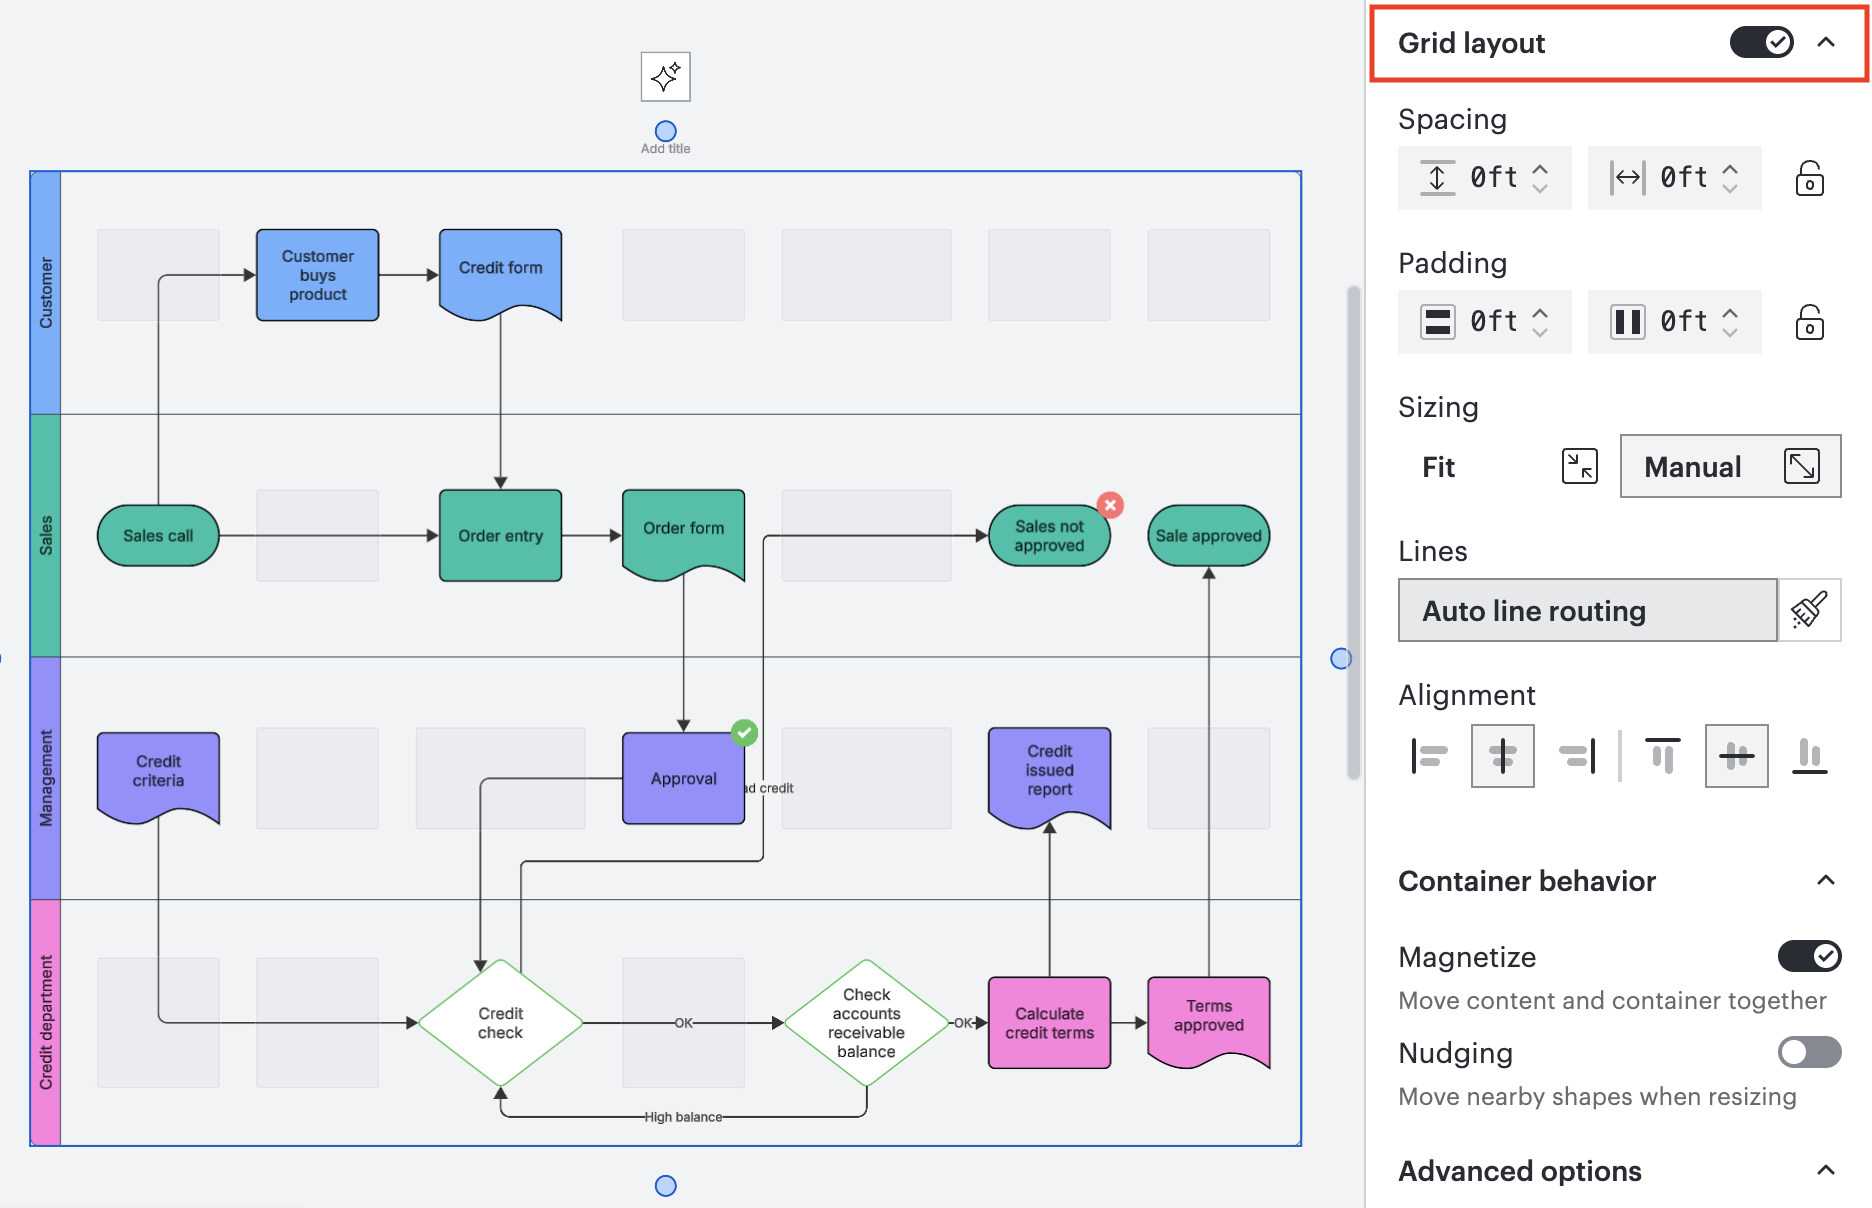This screenshot has width=1872, height=1208.
Task: Click horizontal spacing field
Action: pos(1674,178)
